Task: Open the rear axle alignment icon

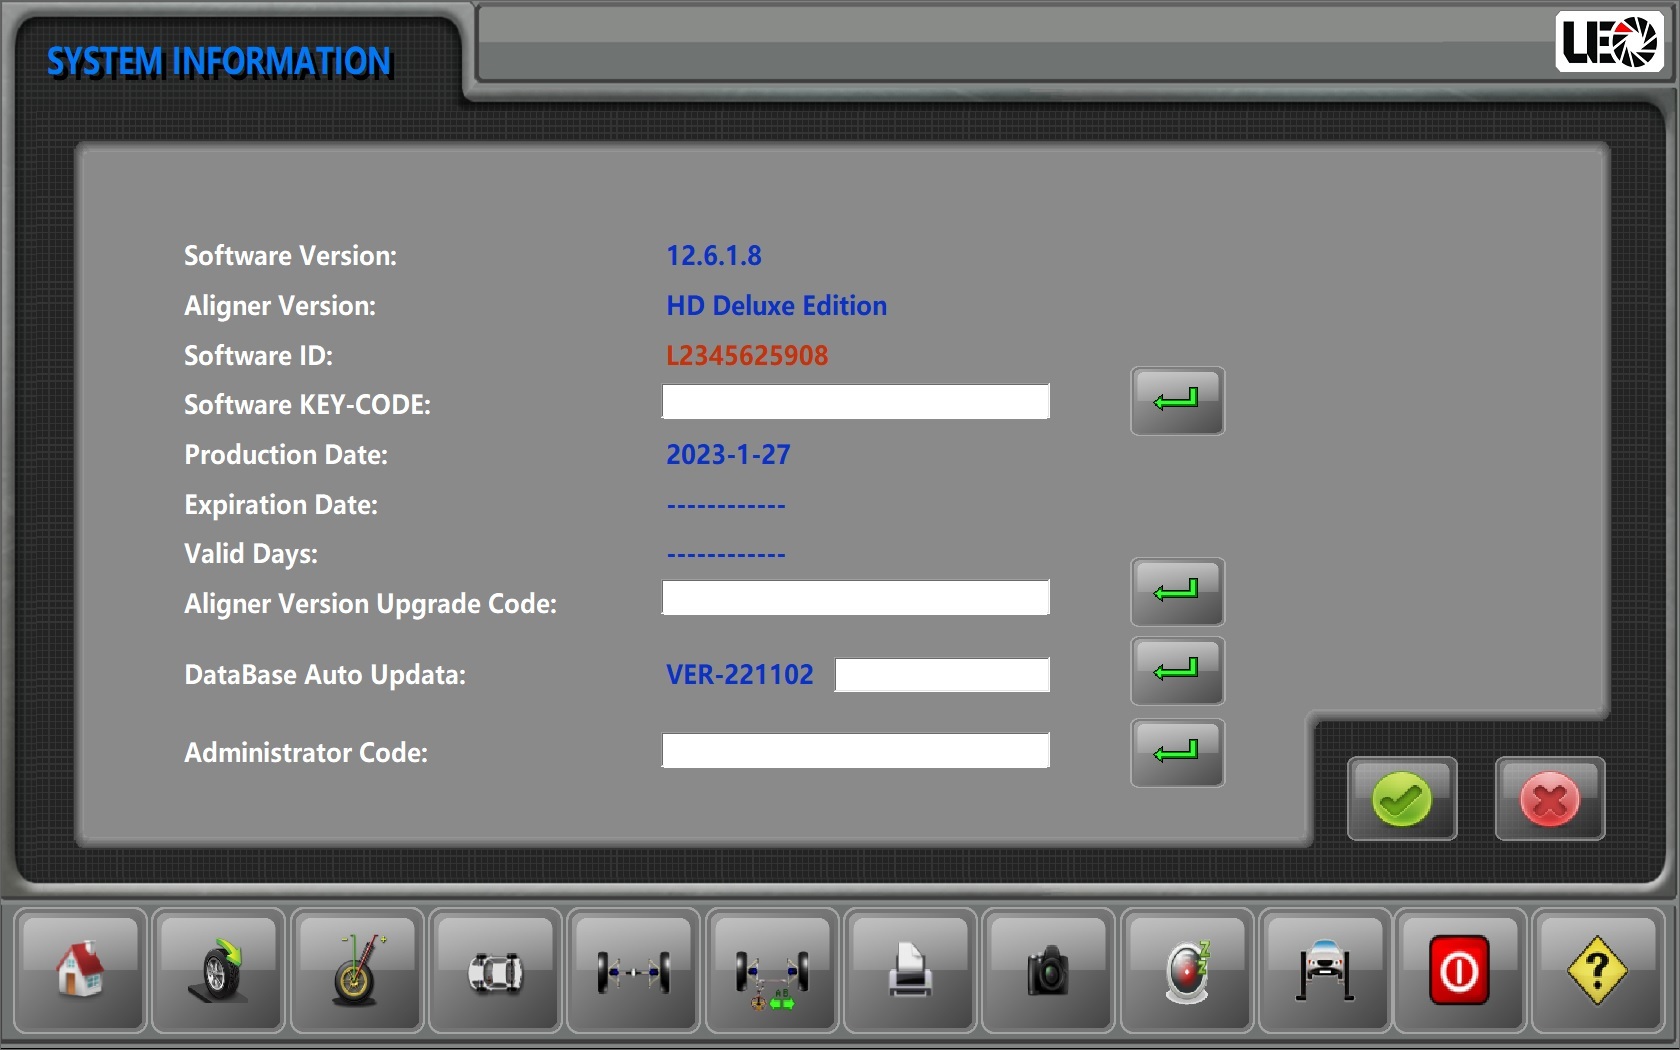Action: pyautogui.click(x=633, y=971)
